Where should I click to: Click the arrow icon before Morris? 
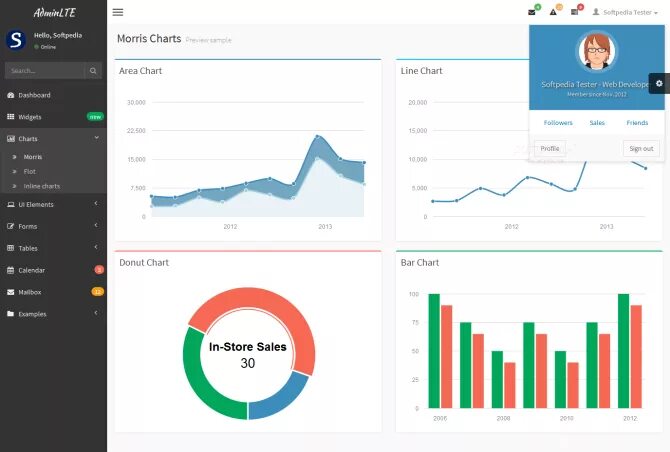pyautogui.click(x=15, y=157)
